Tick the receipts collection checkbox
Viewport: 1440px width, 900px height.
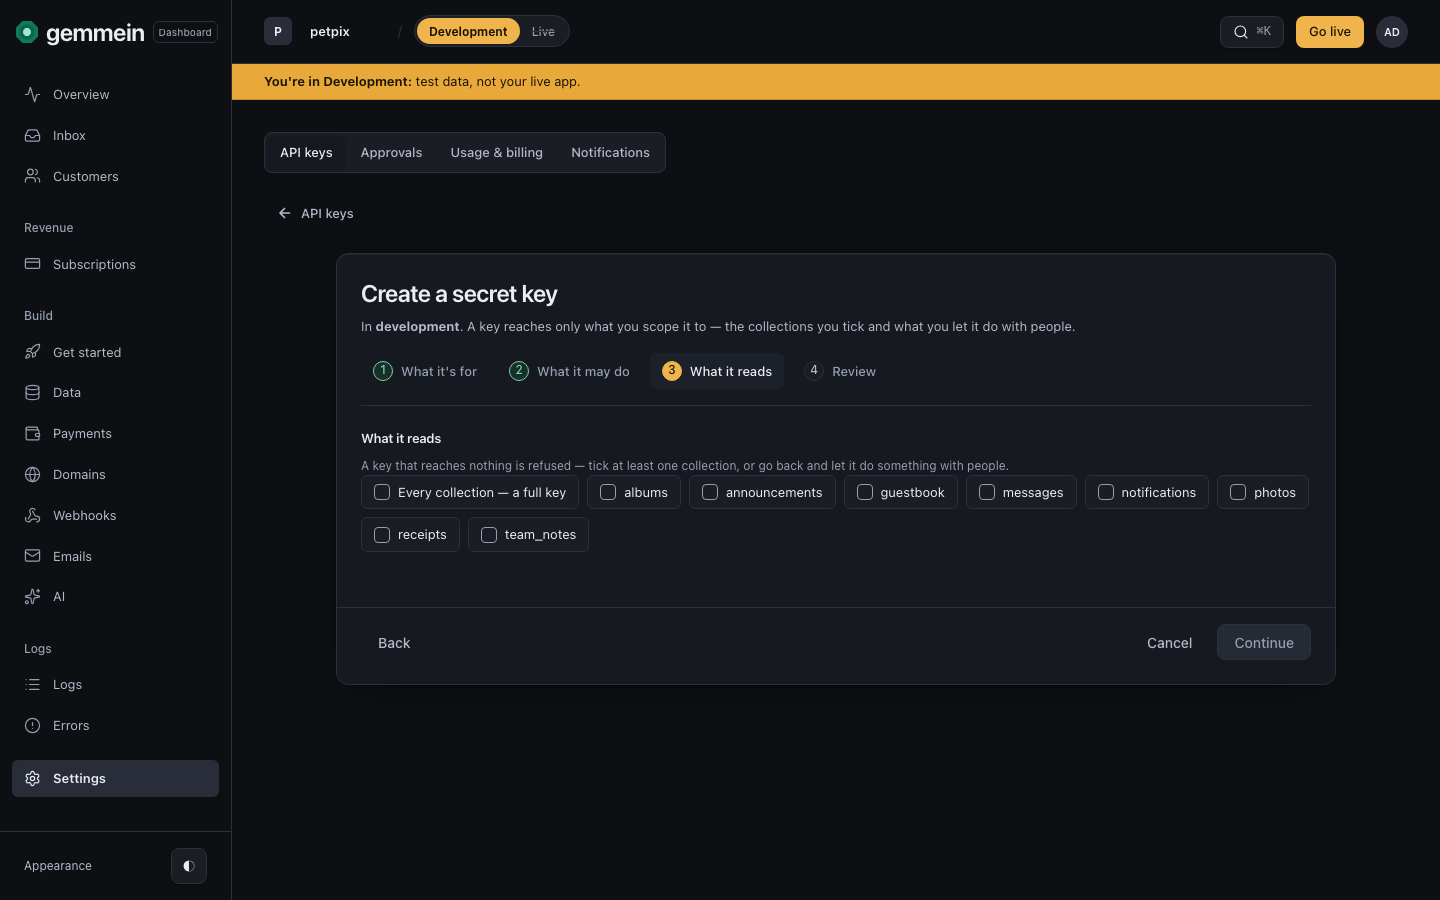pos(382,535)
